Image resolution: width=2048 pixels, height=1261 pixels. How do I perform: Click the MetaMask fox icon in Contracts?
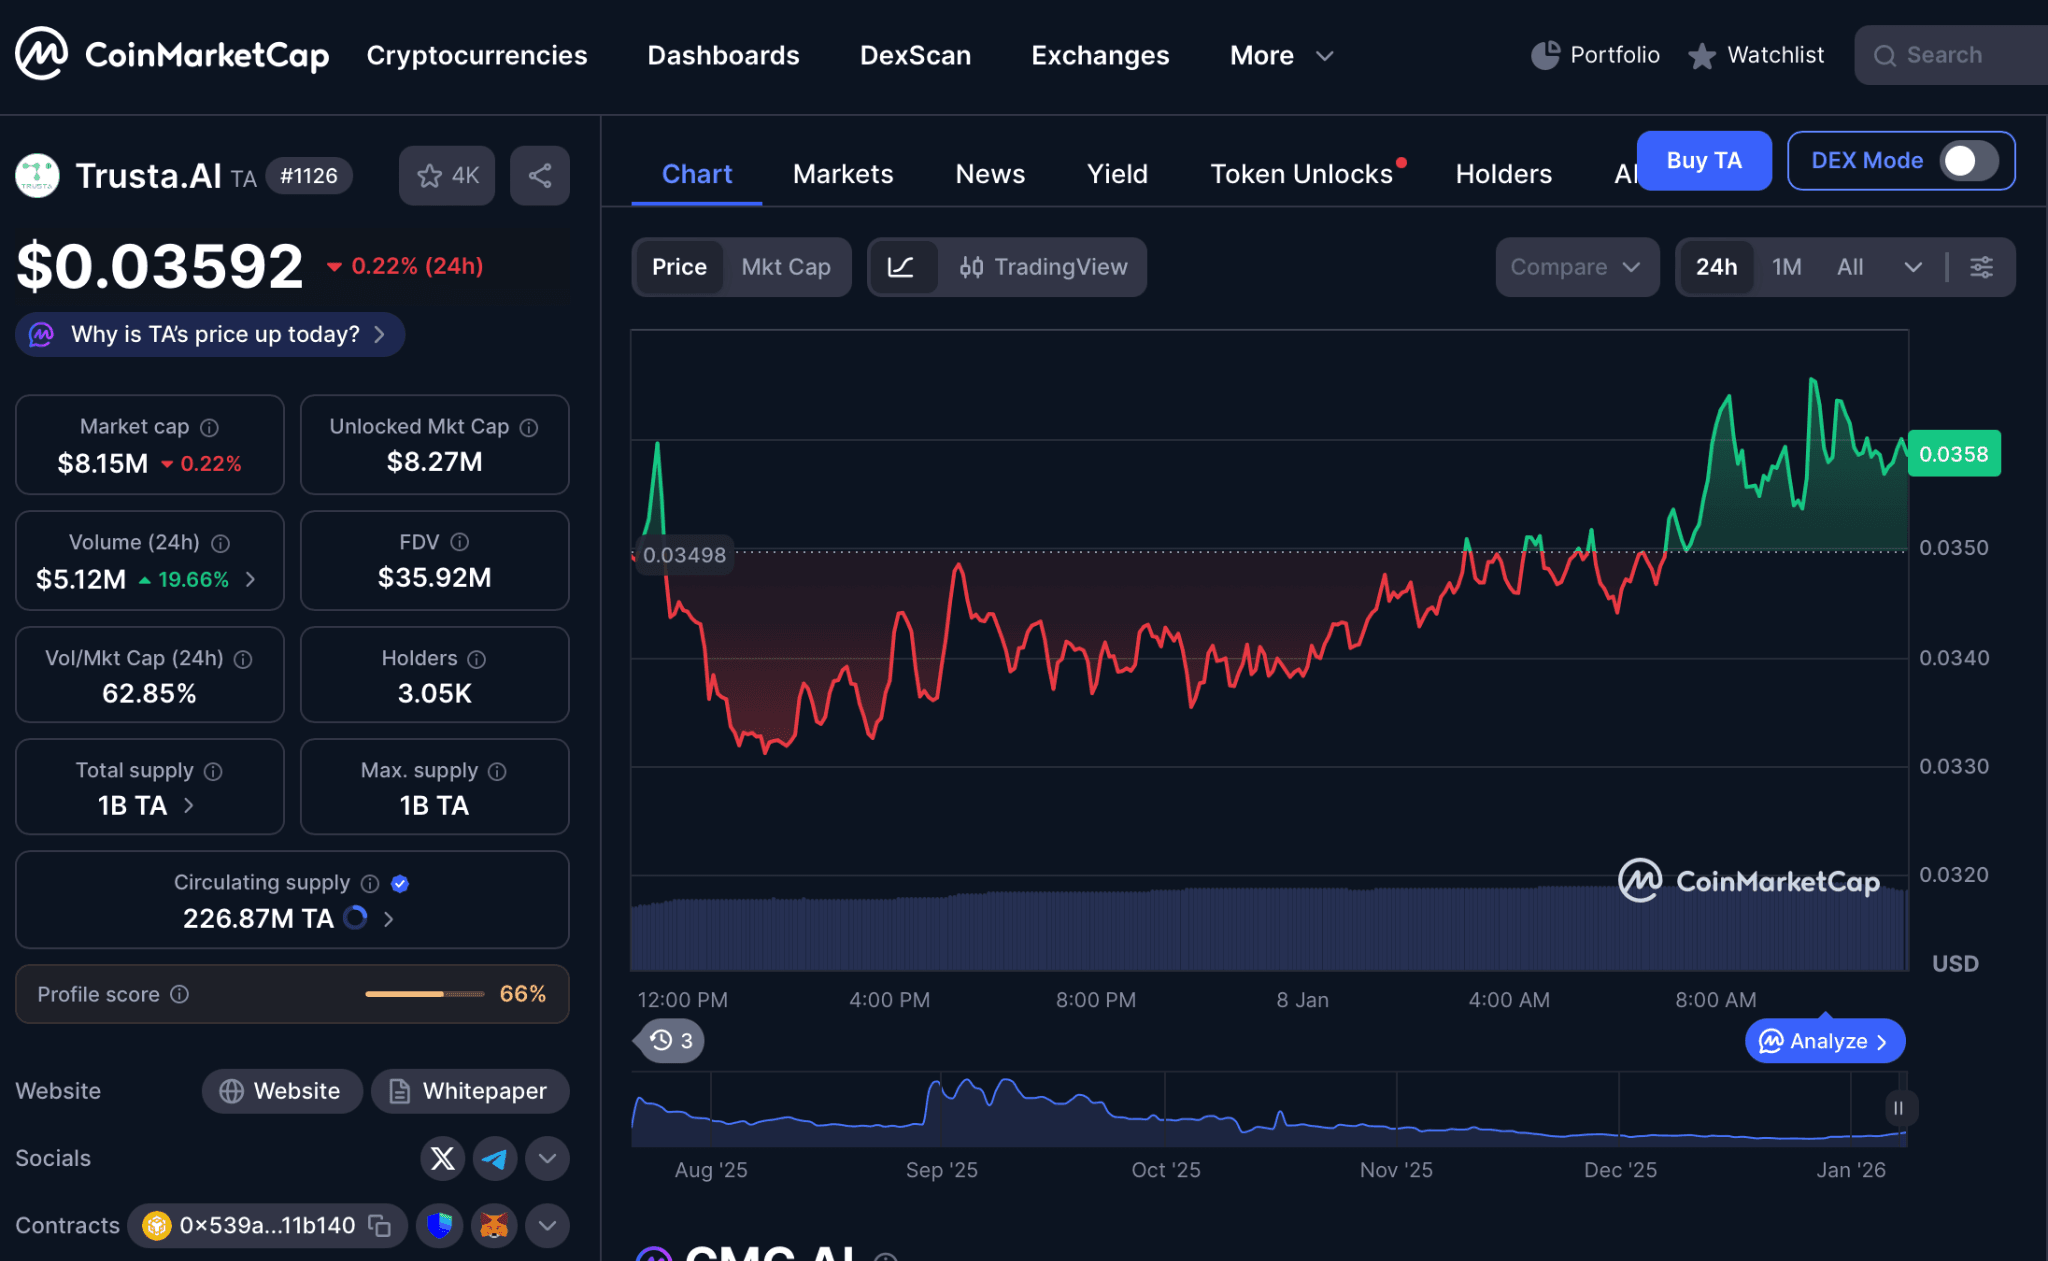coord(494,1225)
